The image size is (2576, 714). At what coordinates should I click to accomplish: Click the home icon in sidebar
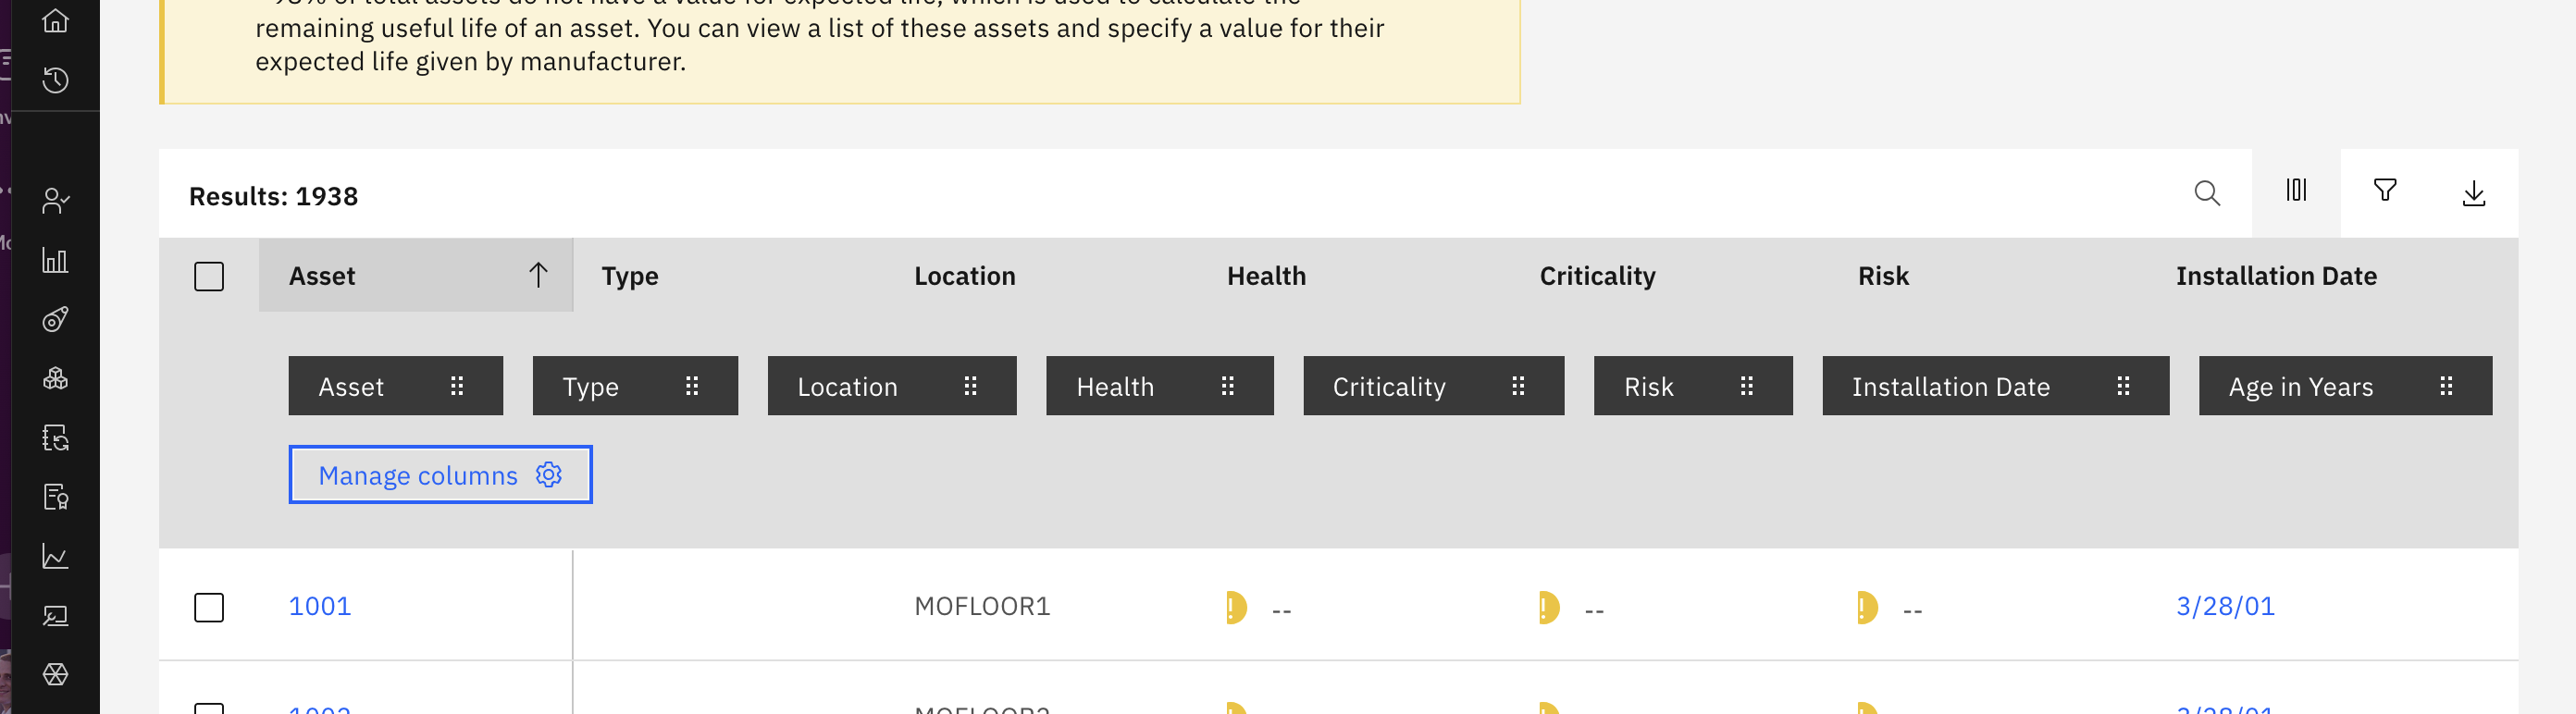click(56, 20)
